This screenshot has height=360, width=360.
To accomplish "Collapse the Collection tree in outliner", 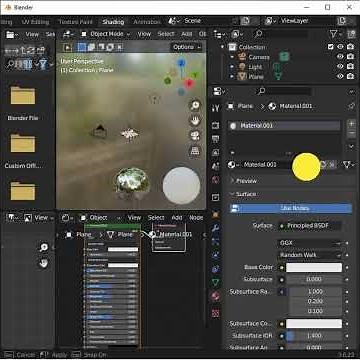I will point(223,47).
